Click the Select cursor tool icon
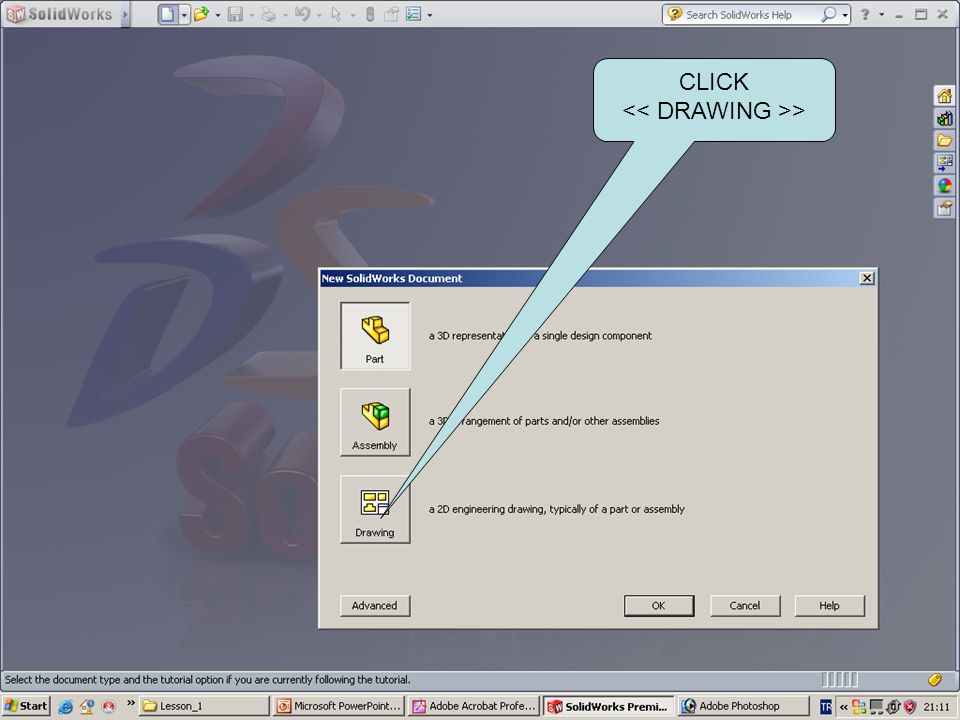The width and height of the screenshot is (960, 720). (336, 14)
